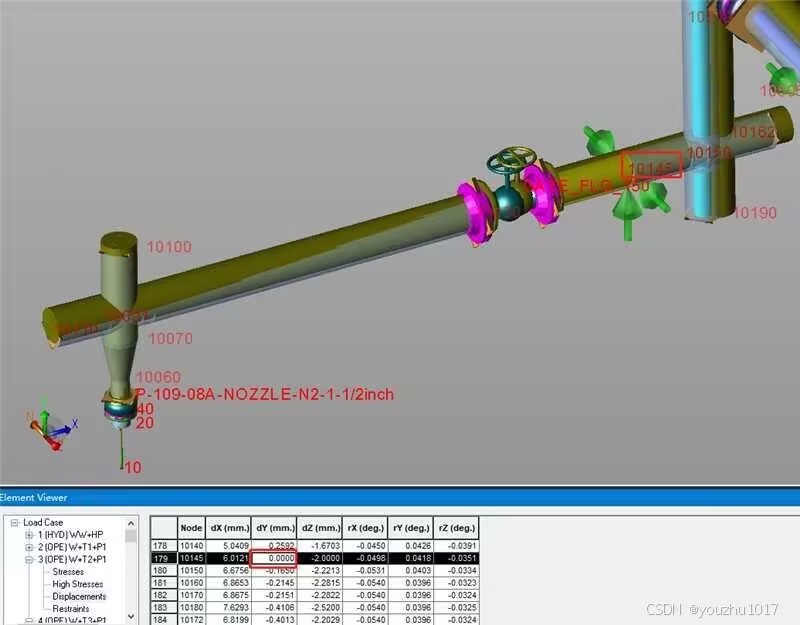The height and width of the screenshot is (625, 800).
Task: Click dY value -0.4106
Action: click(x=274, y=607)
